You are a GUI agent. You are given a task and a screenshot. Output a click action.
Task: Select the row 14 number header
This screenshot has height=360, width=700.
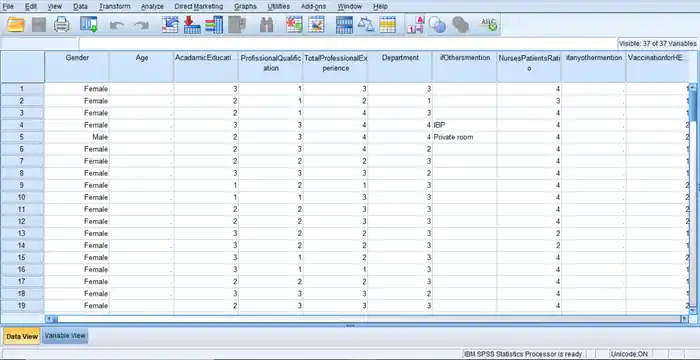22,246
